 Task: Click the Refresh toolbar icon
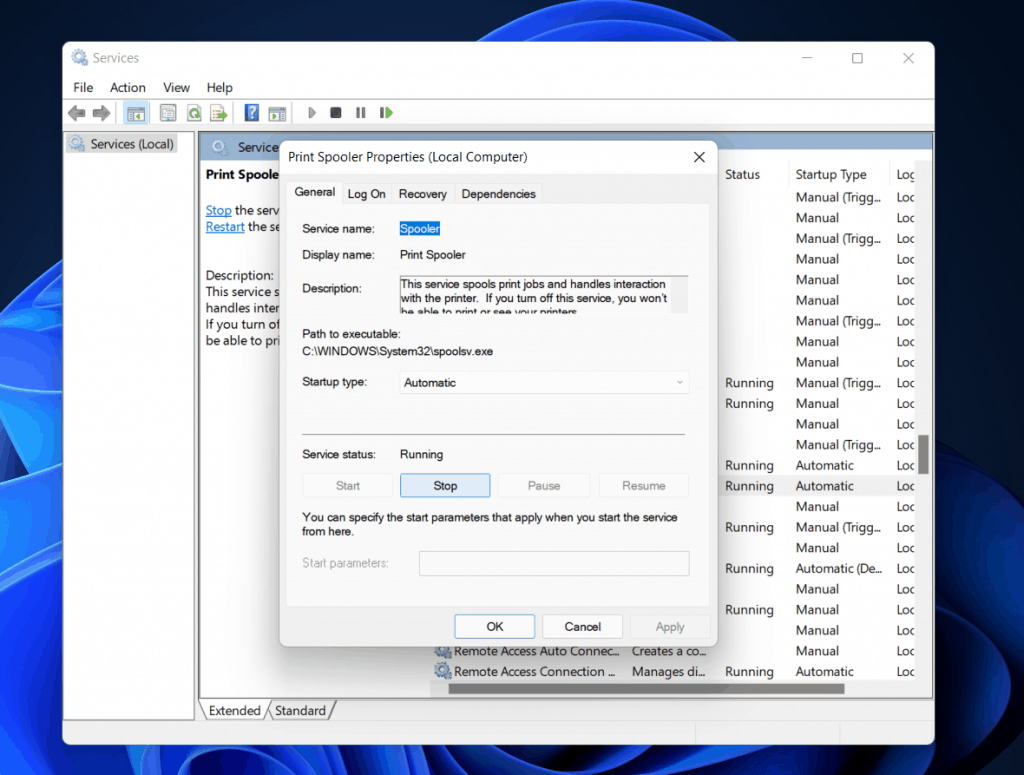coord(193,113)
